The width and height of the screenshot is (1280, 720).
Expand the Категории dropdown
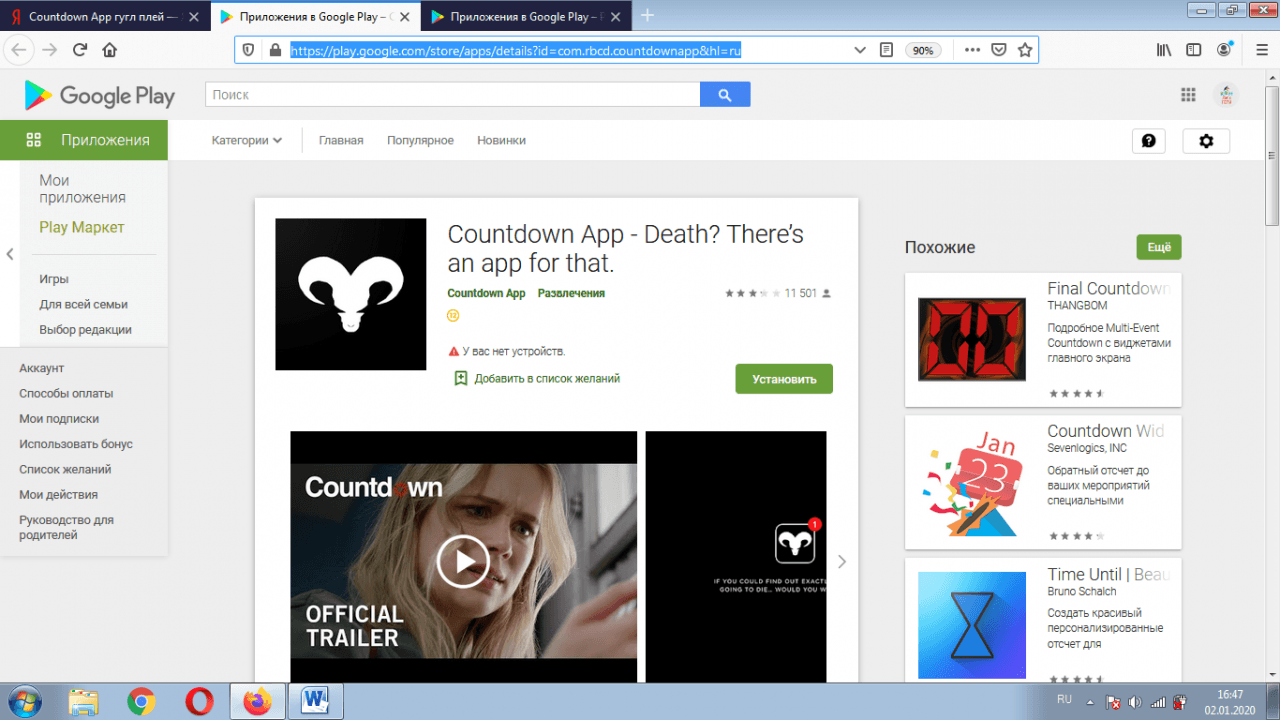pos(246,141)
